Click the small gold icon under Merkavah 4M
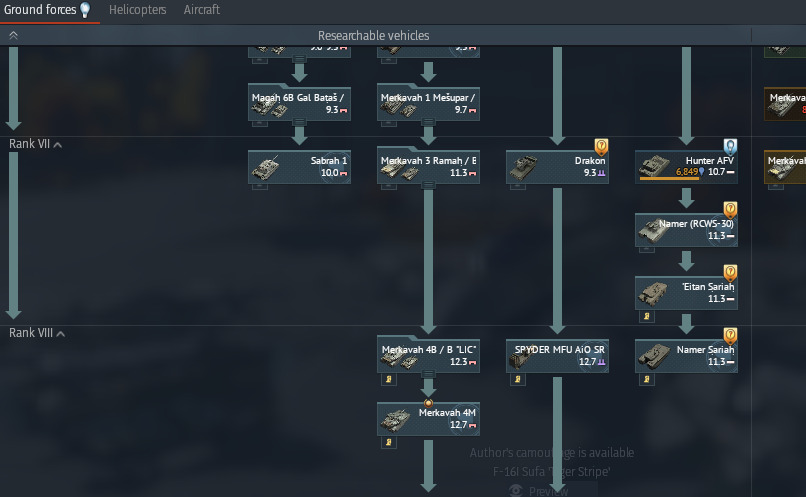Viewport: 806px width, 497px height. [x=389, y=443]
